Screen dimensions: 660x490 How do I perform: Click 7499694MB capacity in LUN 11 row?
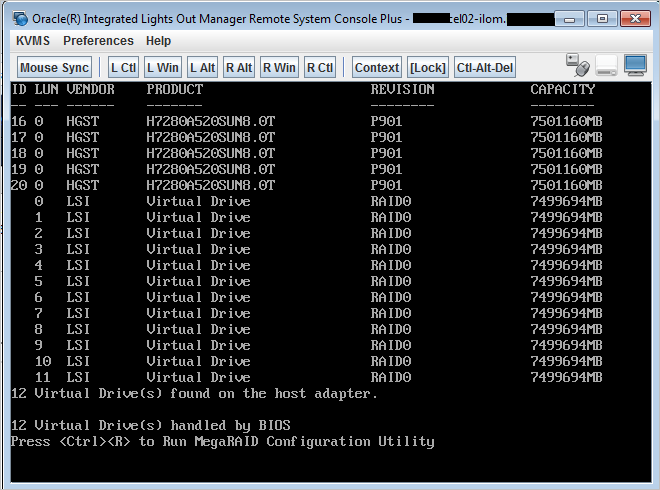coord(566,377)
